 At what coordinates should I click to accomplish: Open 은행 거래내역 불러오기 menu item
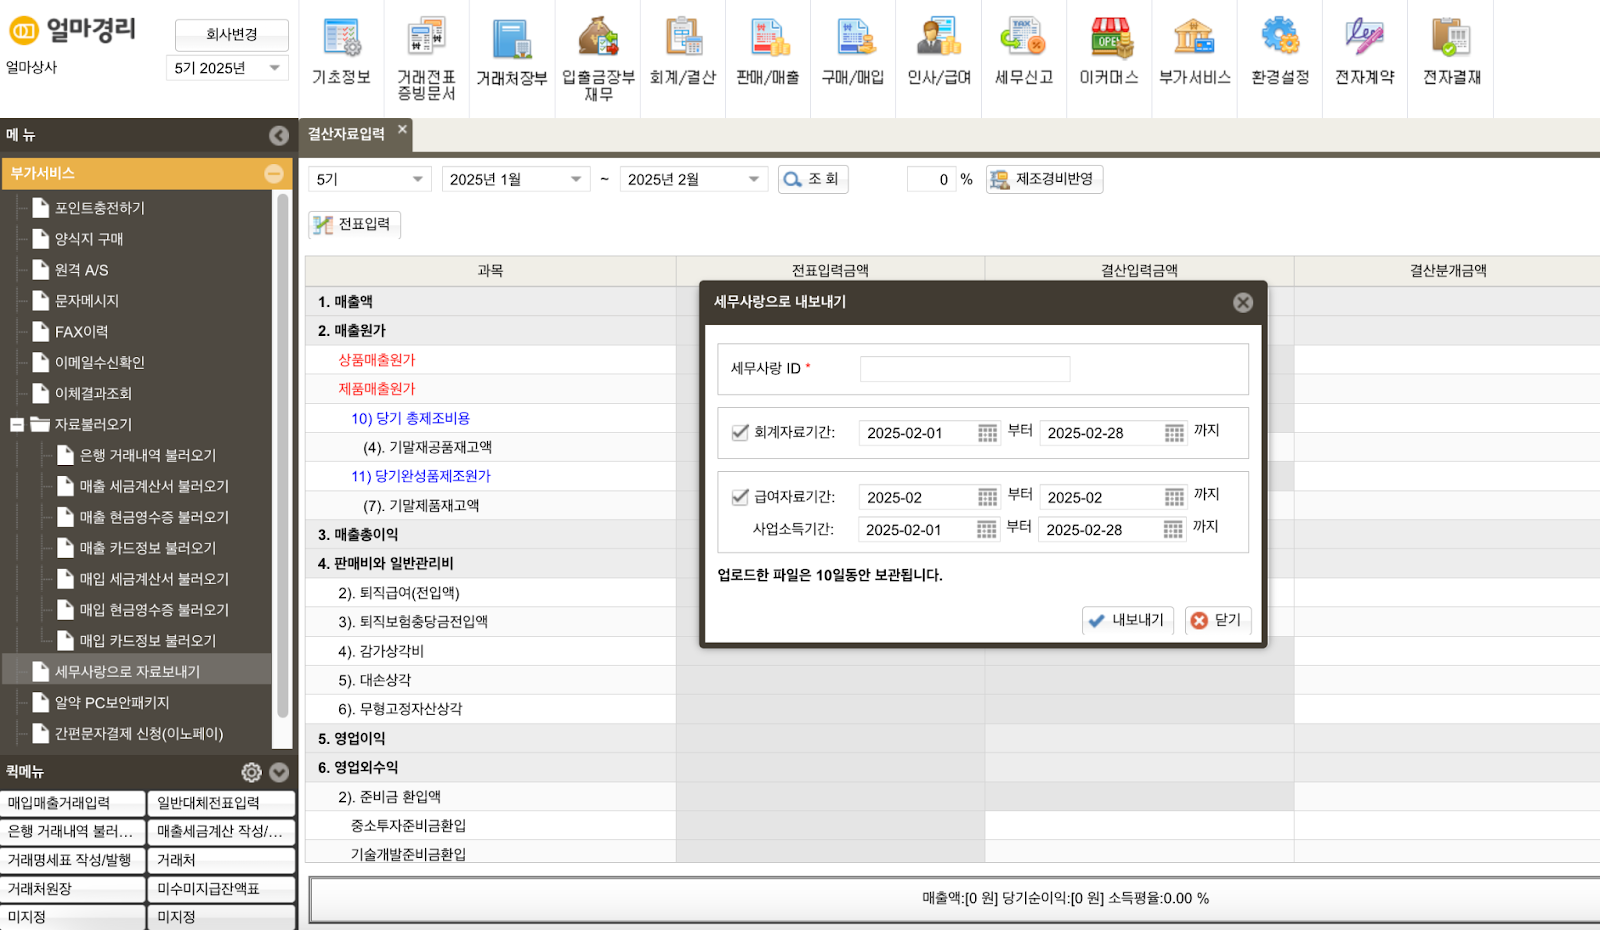(x=148, y=455)
